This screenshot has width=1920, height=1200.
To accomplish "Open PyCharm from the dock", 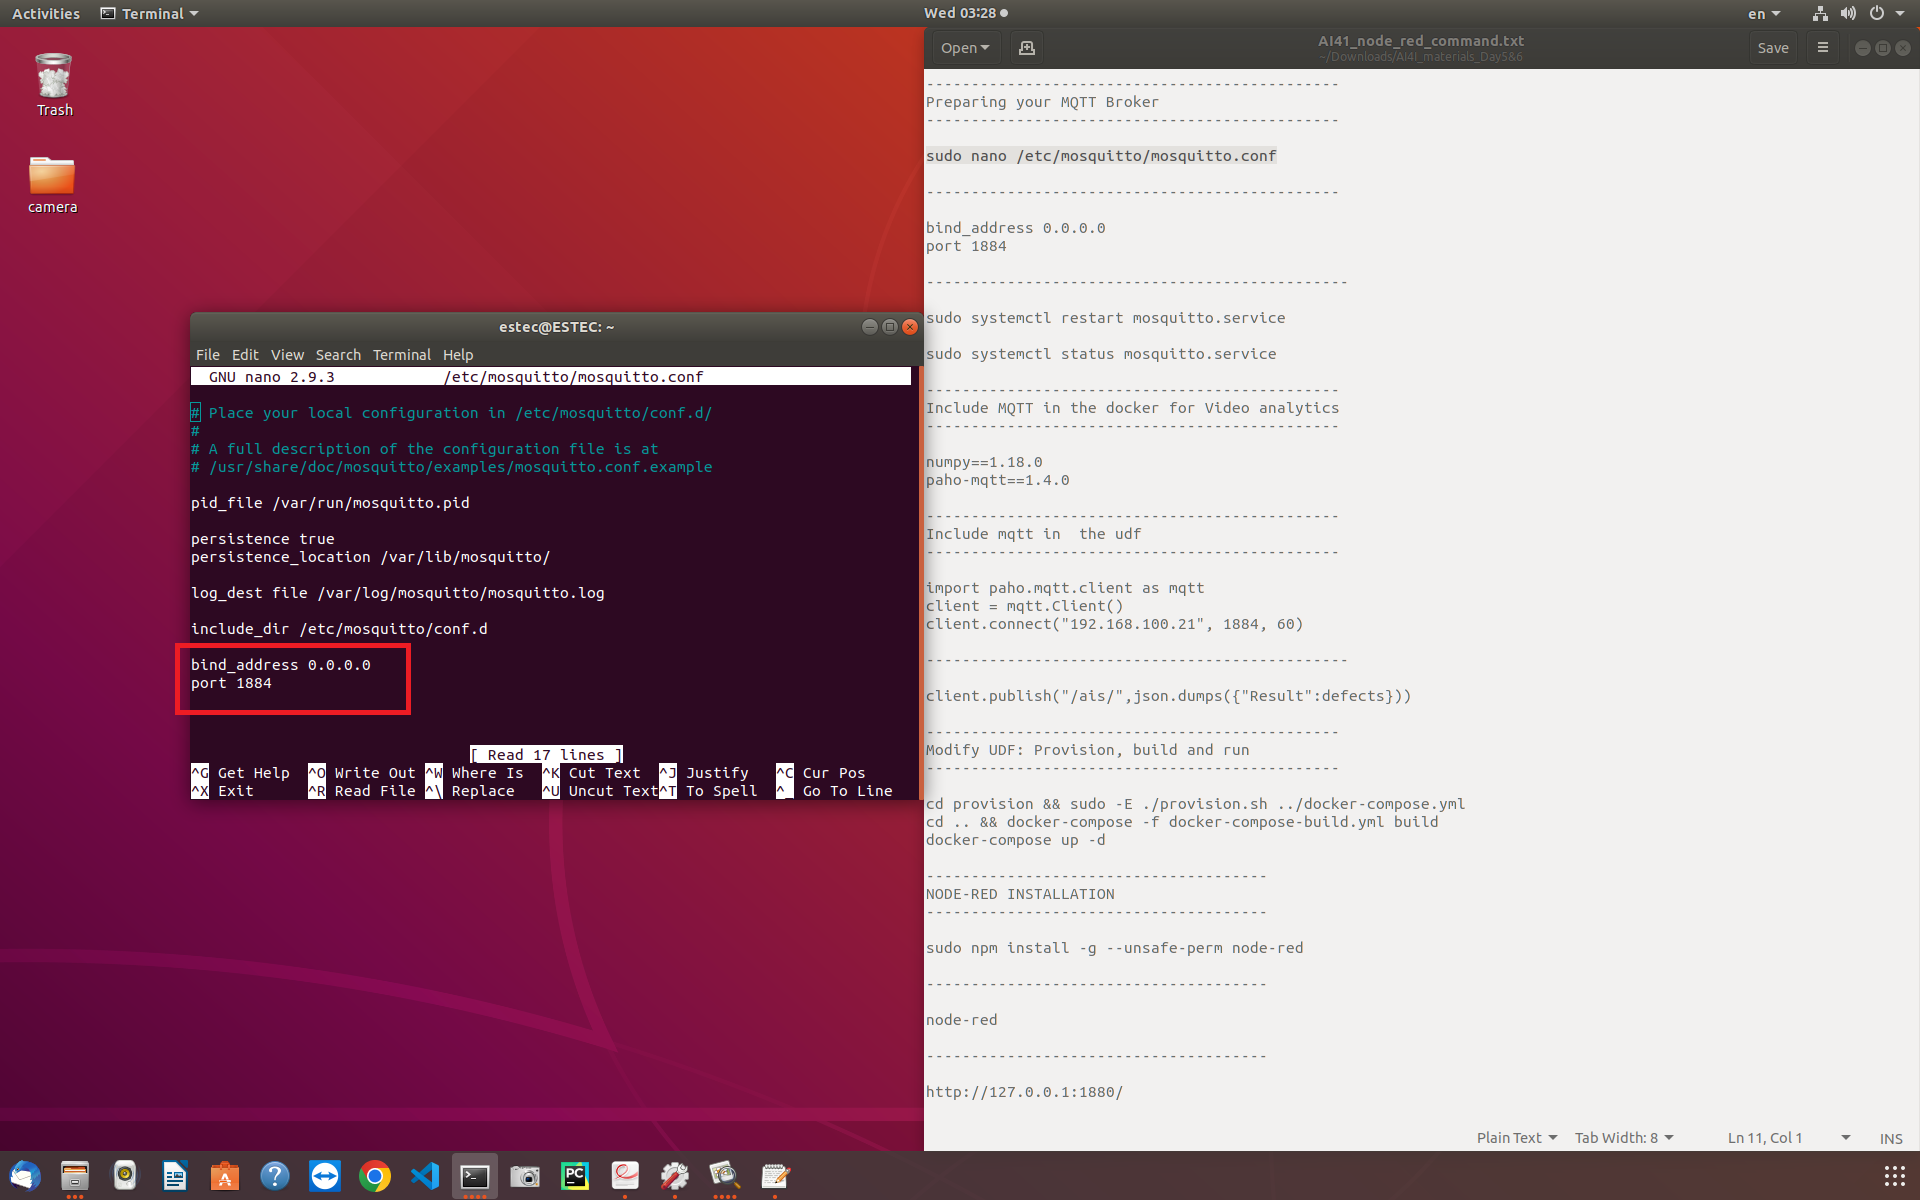I will (x=575, y=1176).
